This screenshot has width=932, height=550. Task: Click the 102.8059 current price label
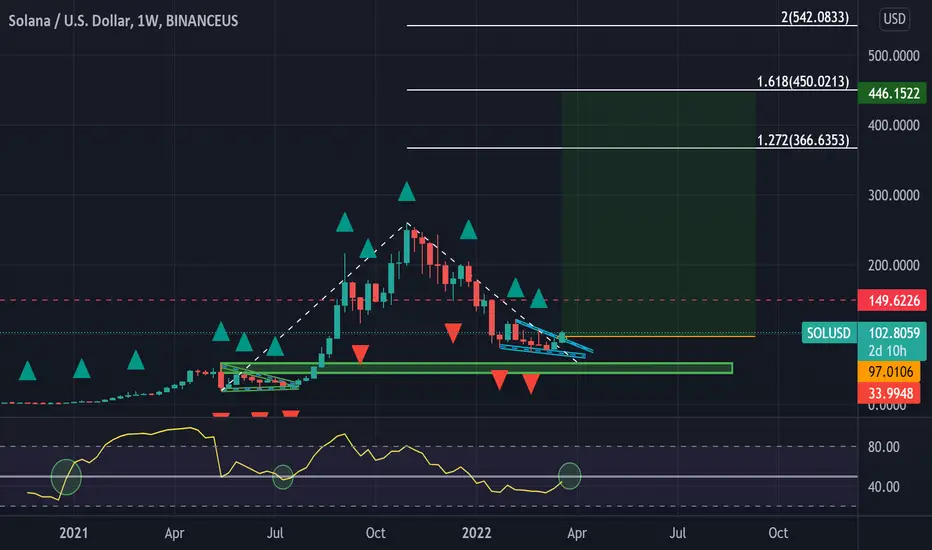893,332
